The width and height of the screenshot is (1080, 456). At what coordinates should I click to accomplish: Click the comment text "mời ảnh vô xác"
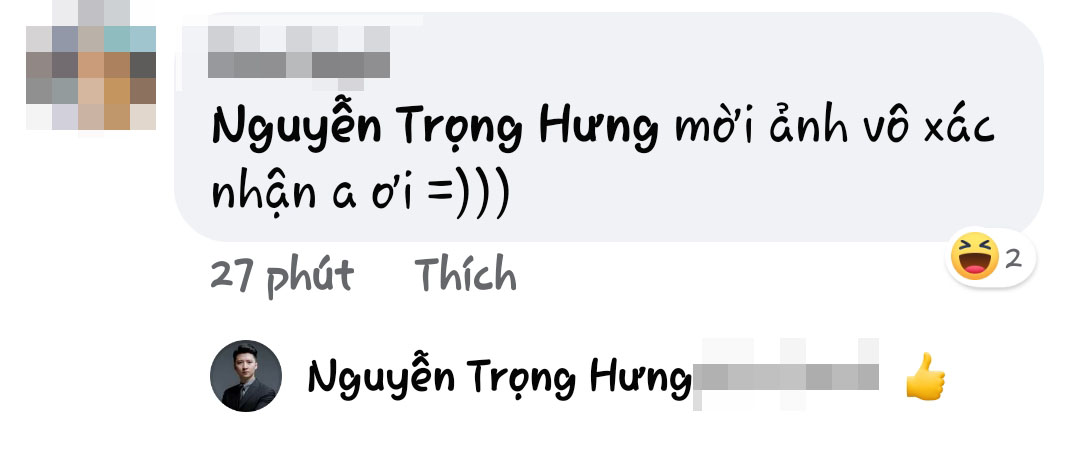tap(834, 127)
